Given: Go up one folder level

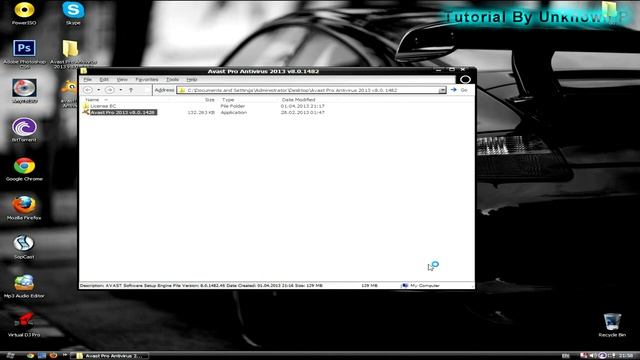Looking at the screenshot, I should [x=131, y=90].
